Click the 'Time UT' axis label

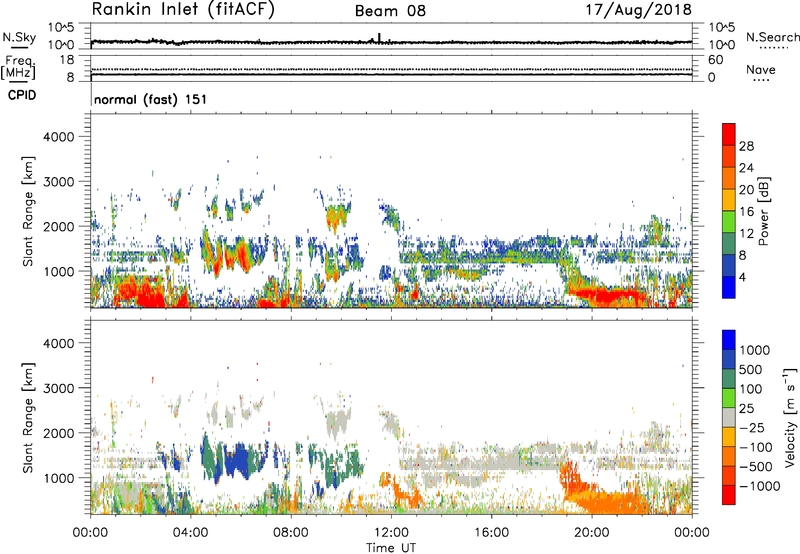391,548
